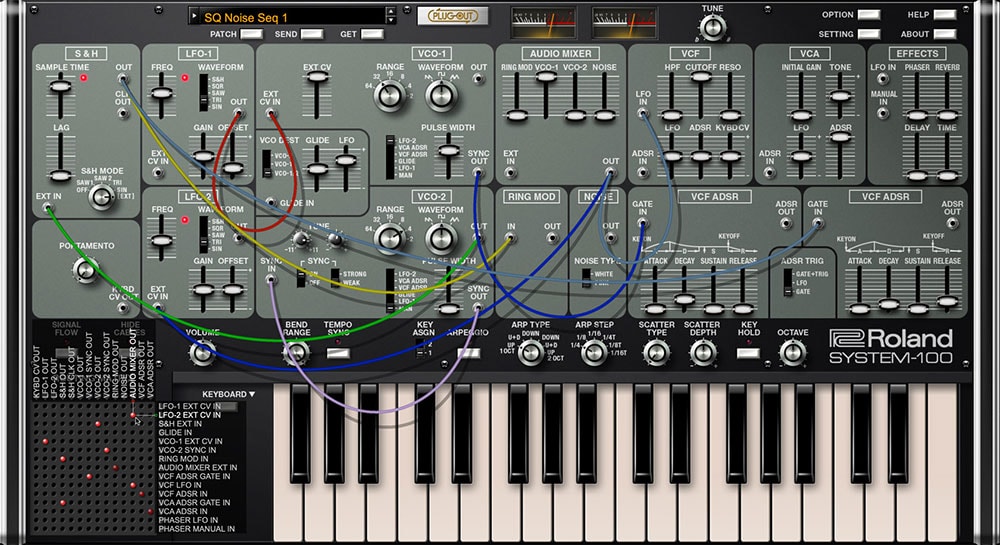Click the SEND button
This screenshot has width=1000, height=545.
(312, 34)
